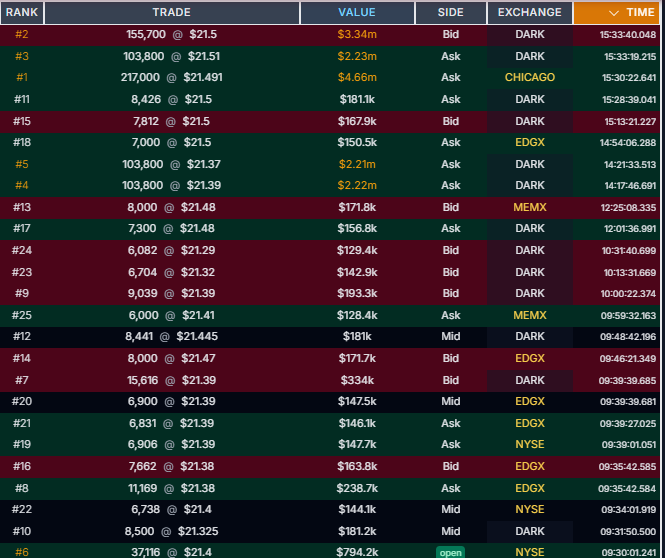665x558 pixels.
Task: Select trade 8,000 @ $21.48
Action: pos(172,207)
